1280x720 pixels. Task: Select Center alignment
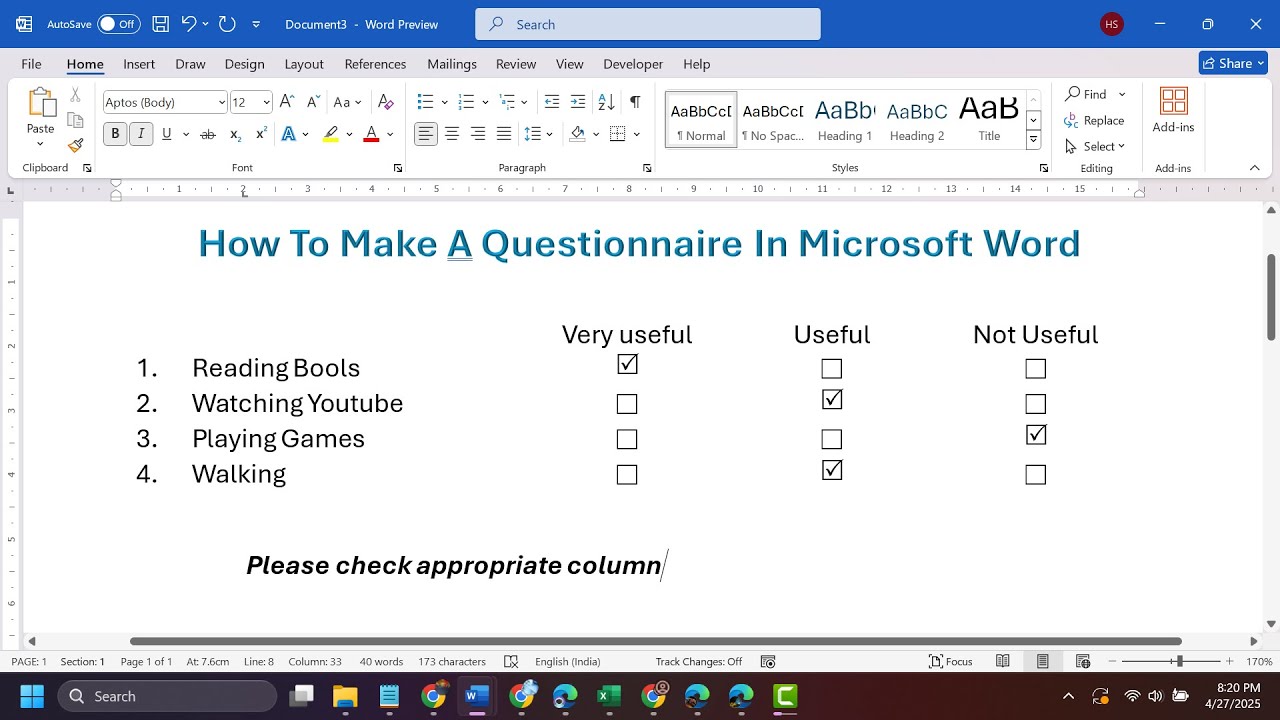(x=452, y=134)
